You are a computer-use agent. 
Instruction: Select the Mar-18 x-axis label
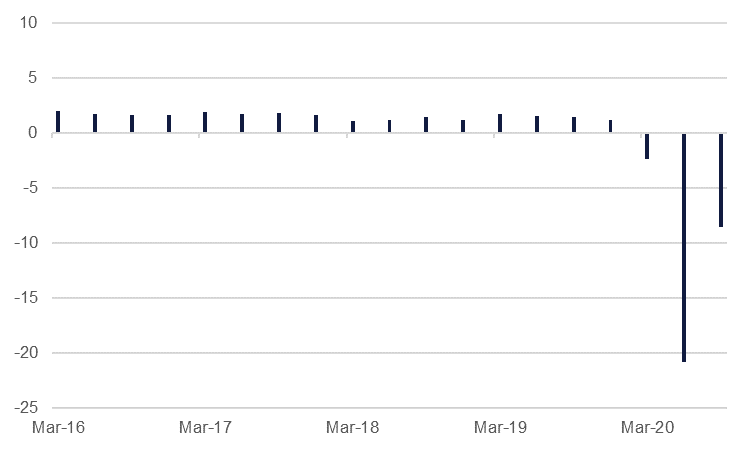click(x=353, y=428)
